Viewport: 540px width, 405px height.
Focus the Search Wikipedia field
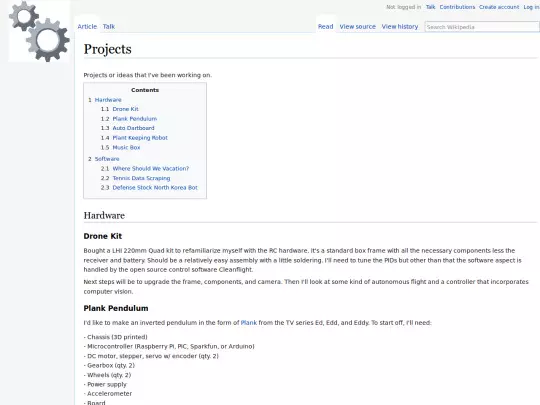click(482, 27)
